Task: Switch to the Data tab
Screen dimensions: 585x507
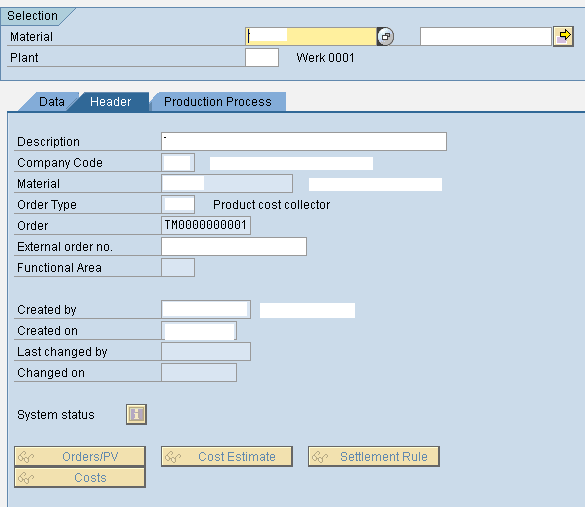Action: 51,102
